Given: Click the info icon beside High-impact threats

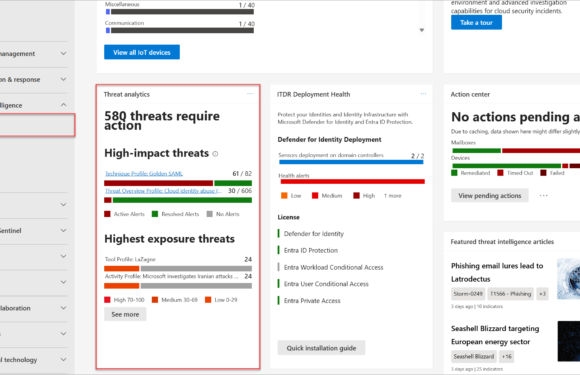Looking at the screenshot, I should click(215, 154).
